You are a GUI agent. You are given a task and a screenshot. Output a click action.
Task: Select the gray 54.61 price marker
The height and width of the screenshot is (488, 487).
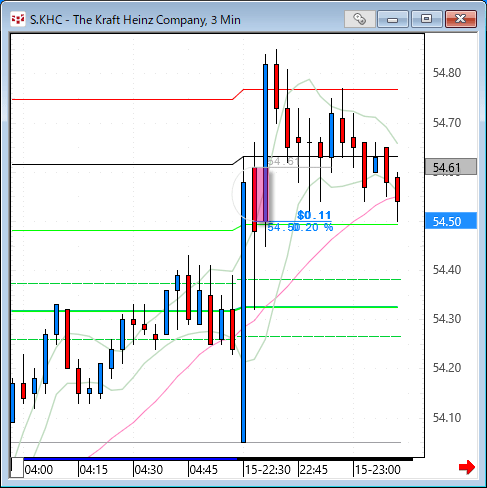[451, 167]
